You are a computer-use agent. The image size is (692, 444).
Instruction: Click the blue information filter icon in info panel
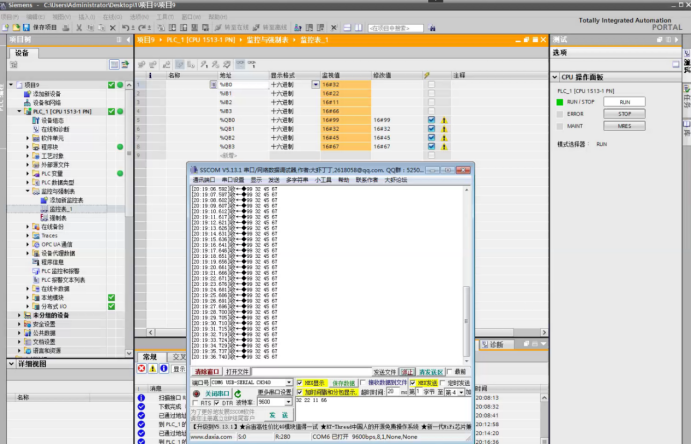click(x=164, y=368)
